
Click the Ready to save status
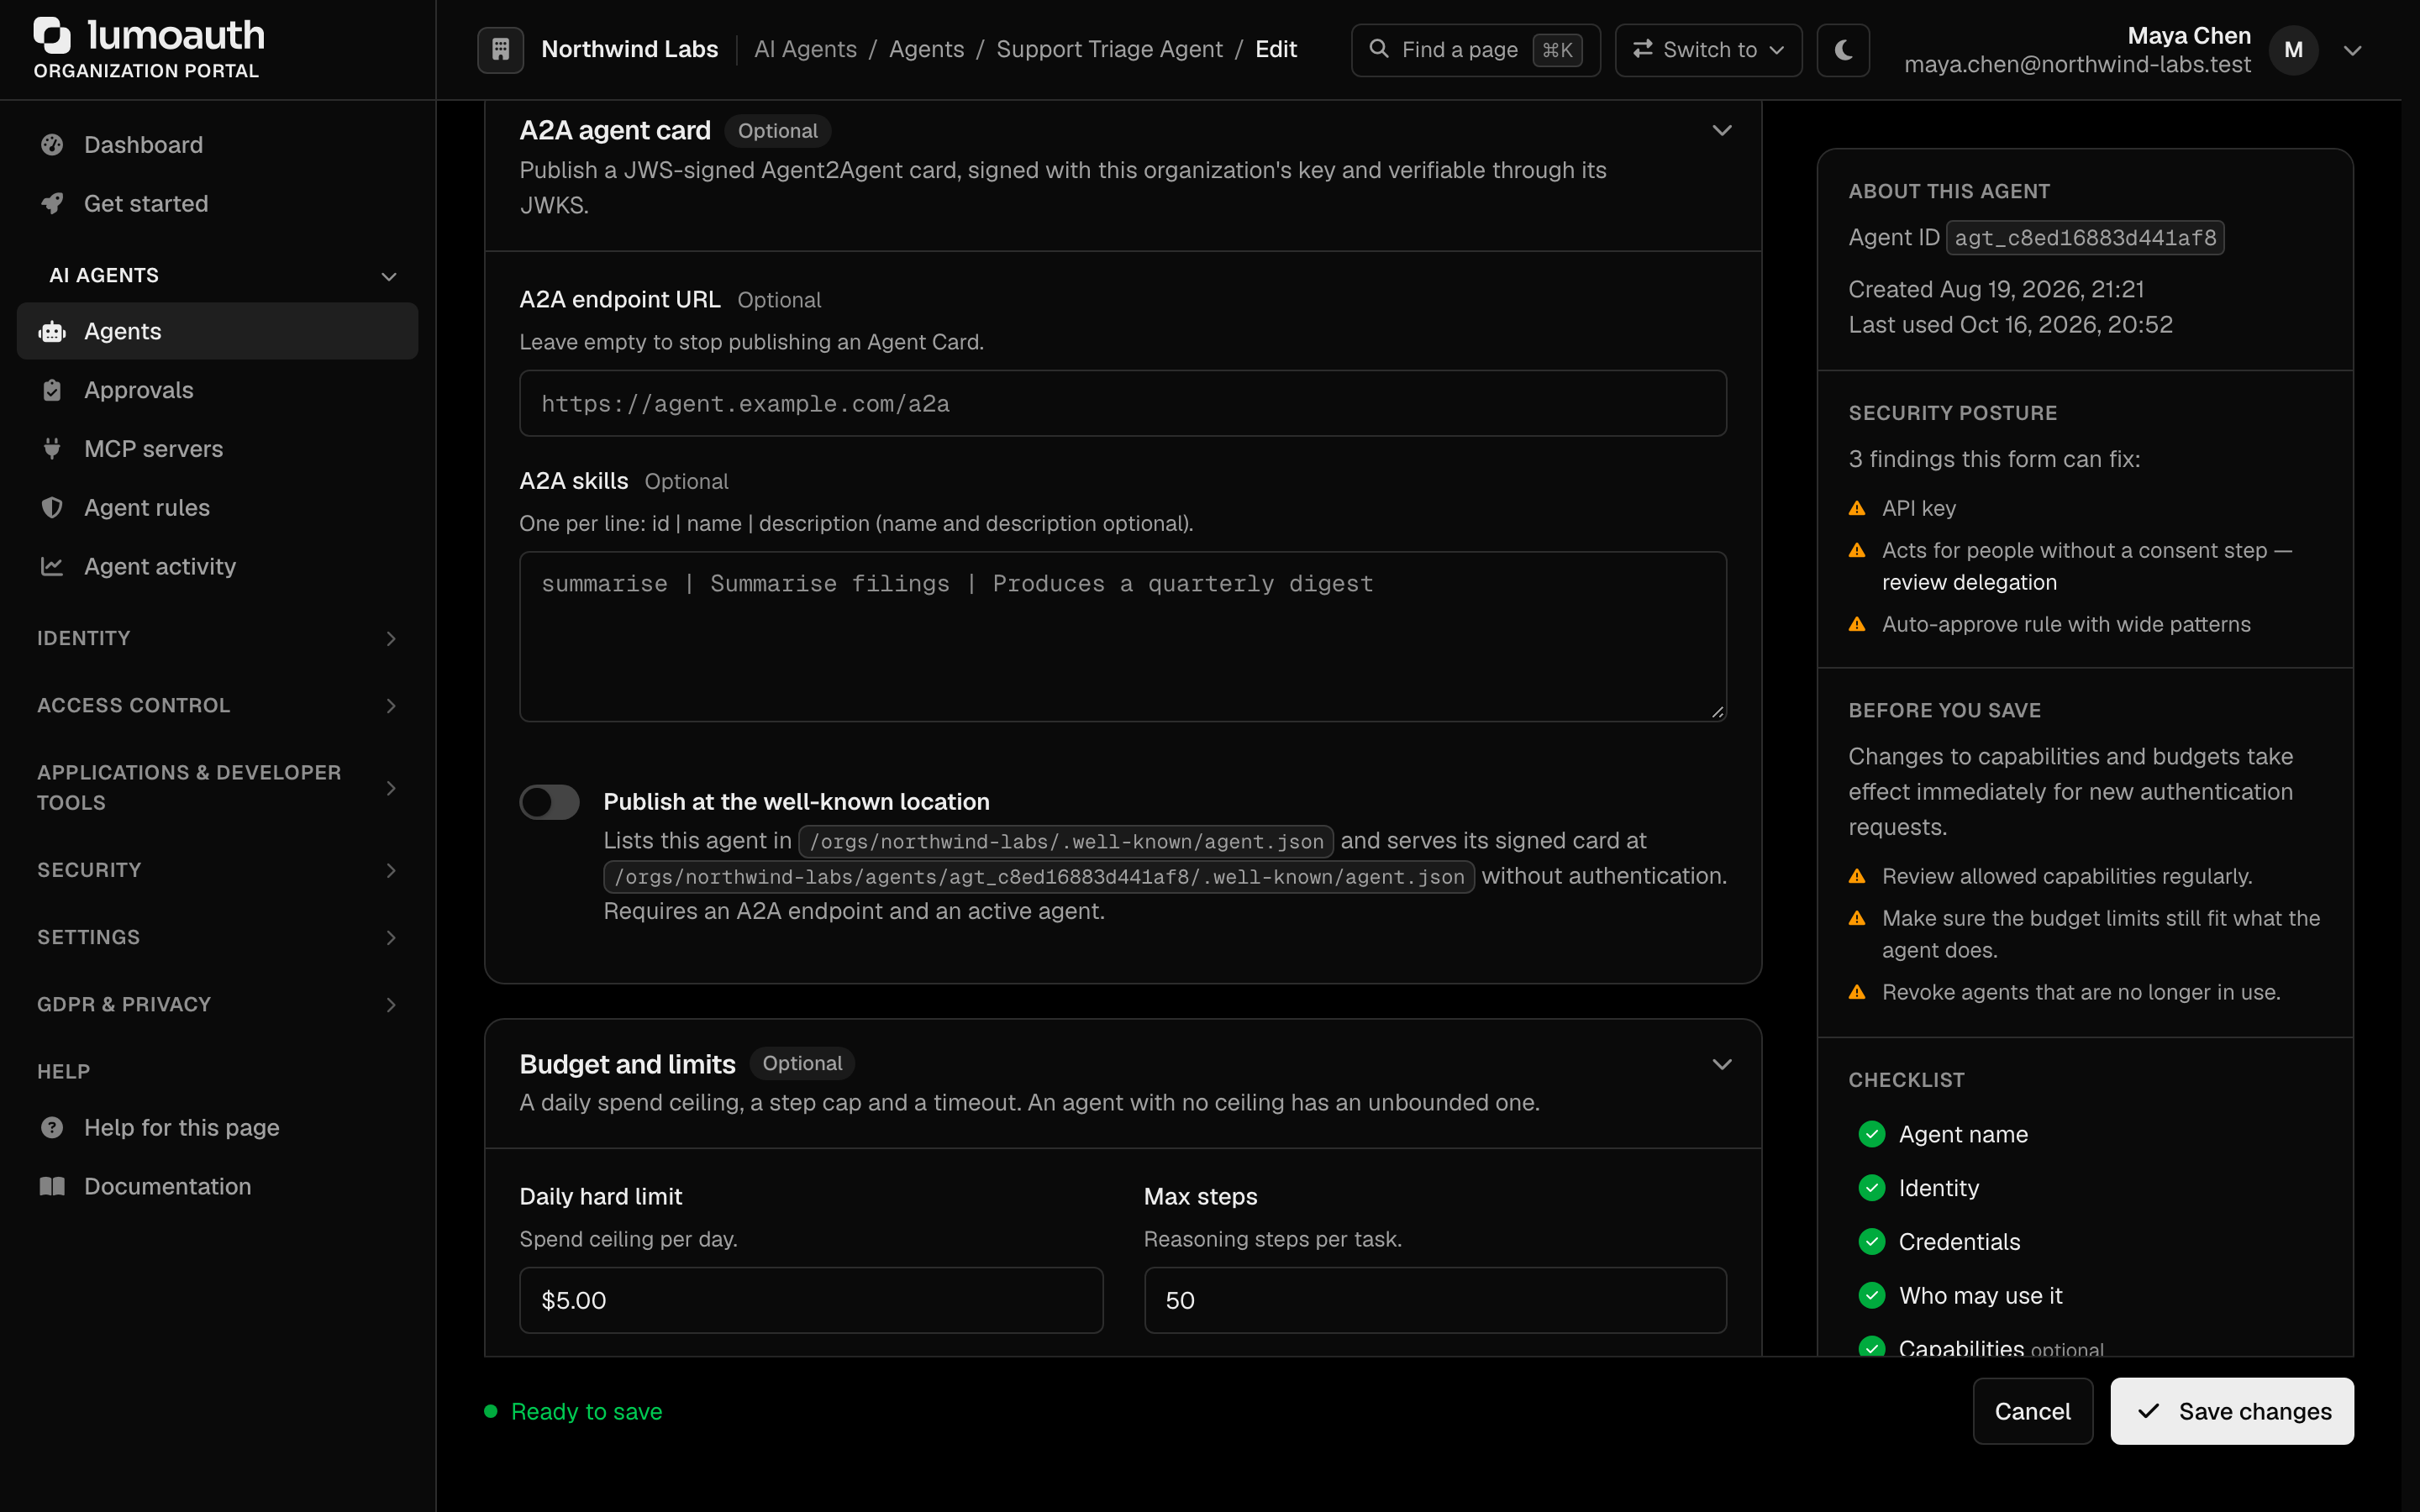tap(573, 1411)
